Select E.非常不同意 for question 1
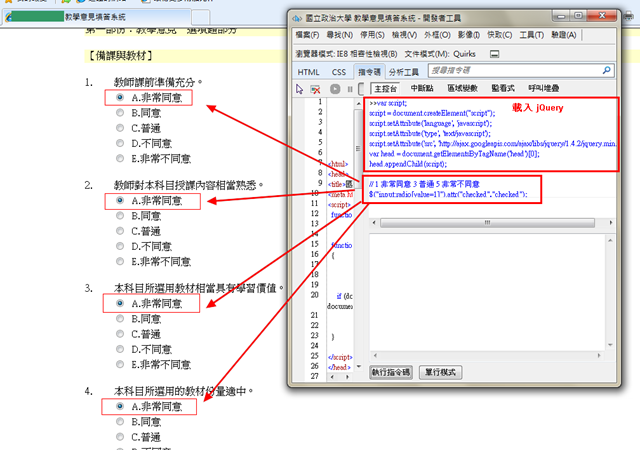Viewport: 640px width, 450px height. tap(120, 158)
